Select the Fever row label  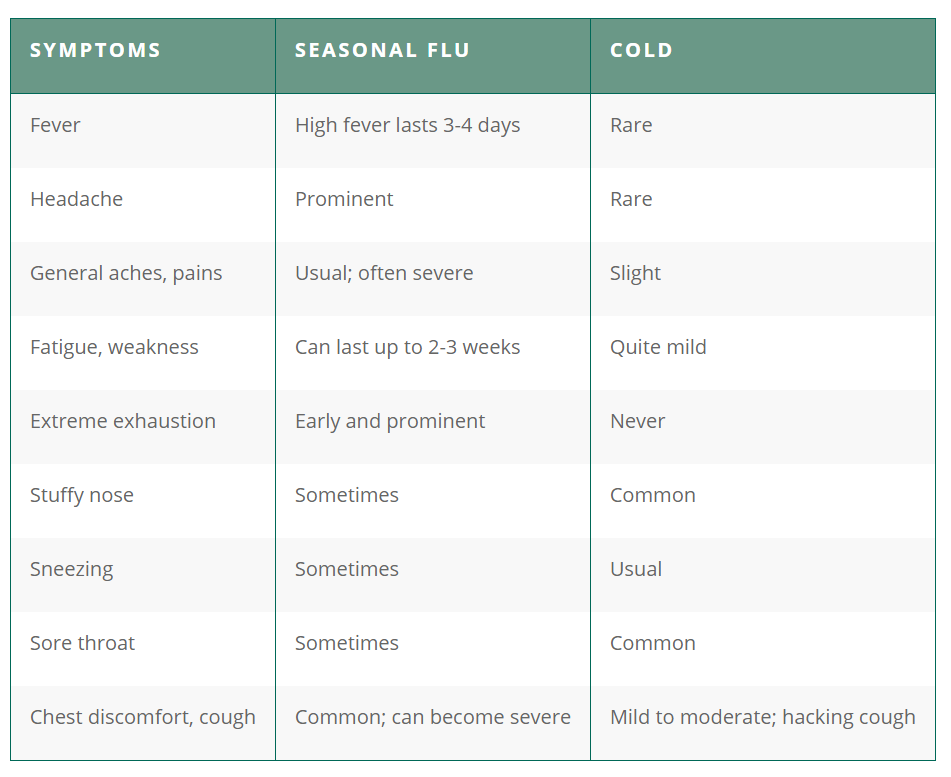coord(55,125)
